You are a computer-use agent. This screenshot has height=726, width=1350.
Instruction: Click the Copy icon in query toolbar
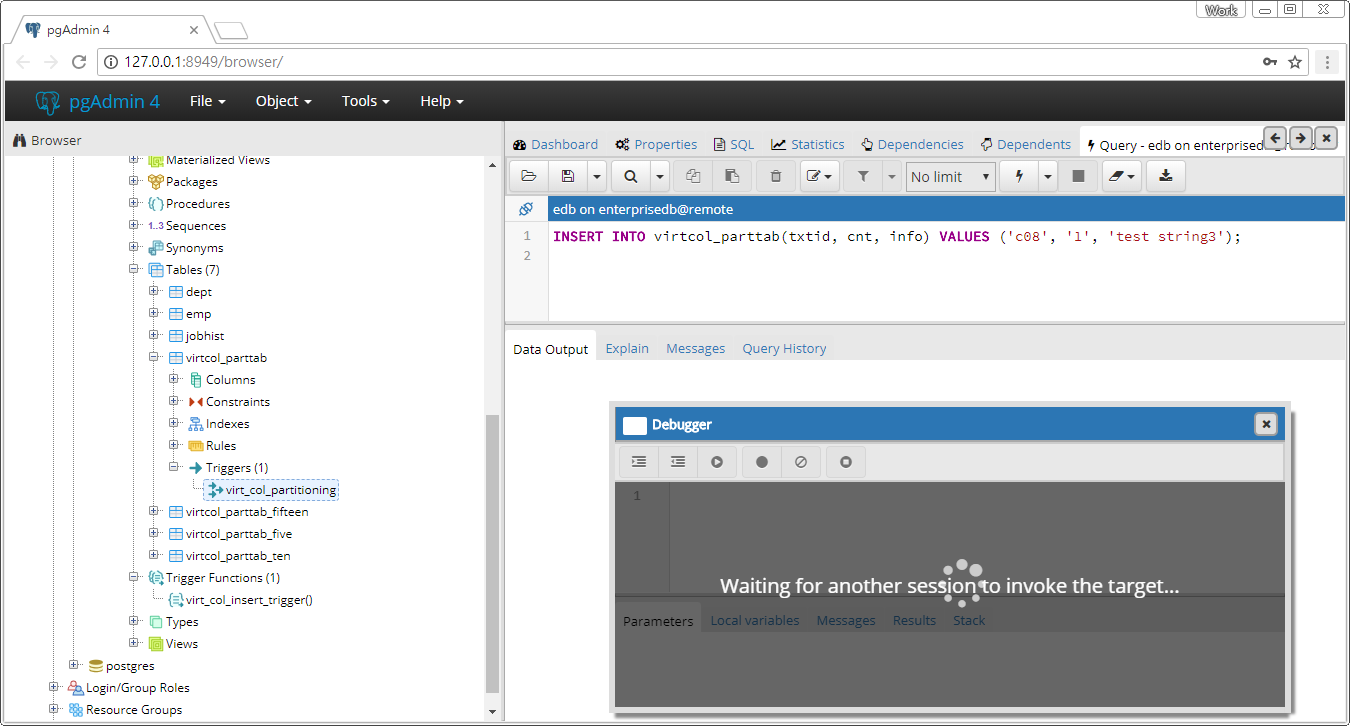693,177
